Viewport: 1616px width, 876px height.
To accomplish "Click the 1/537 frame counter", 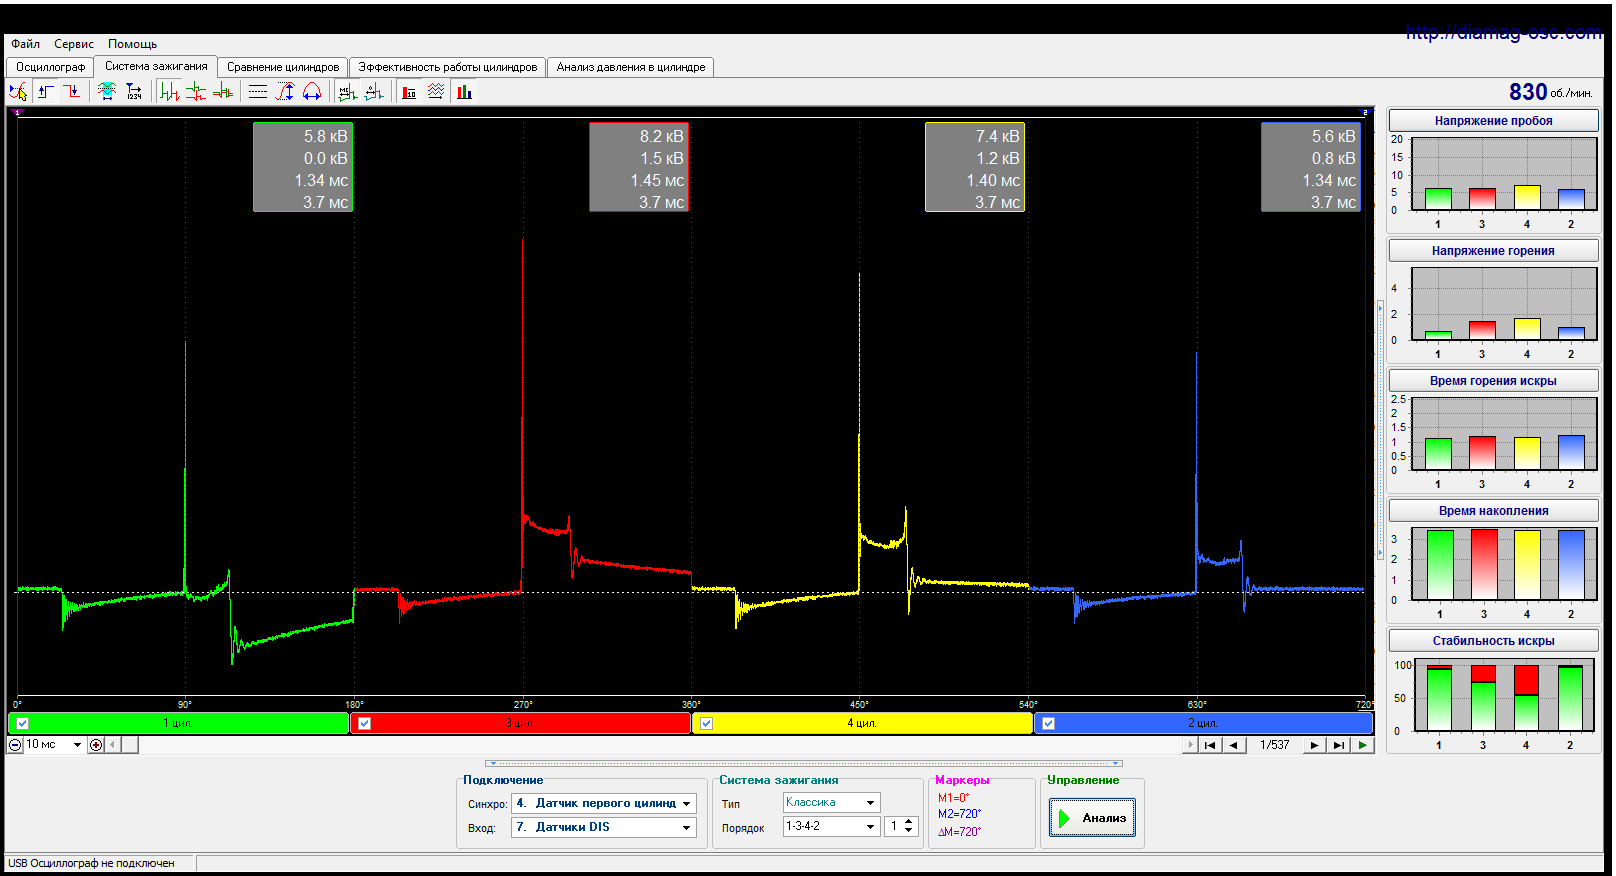I will click(x=1274, y=745).
